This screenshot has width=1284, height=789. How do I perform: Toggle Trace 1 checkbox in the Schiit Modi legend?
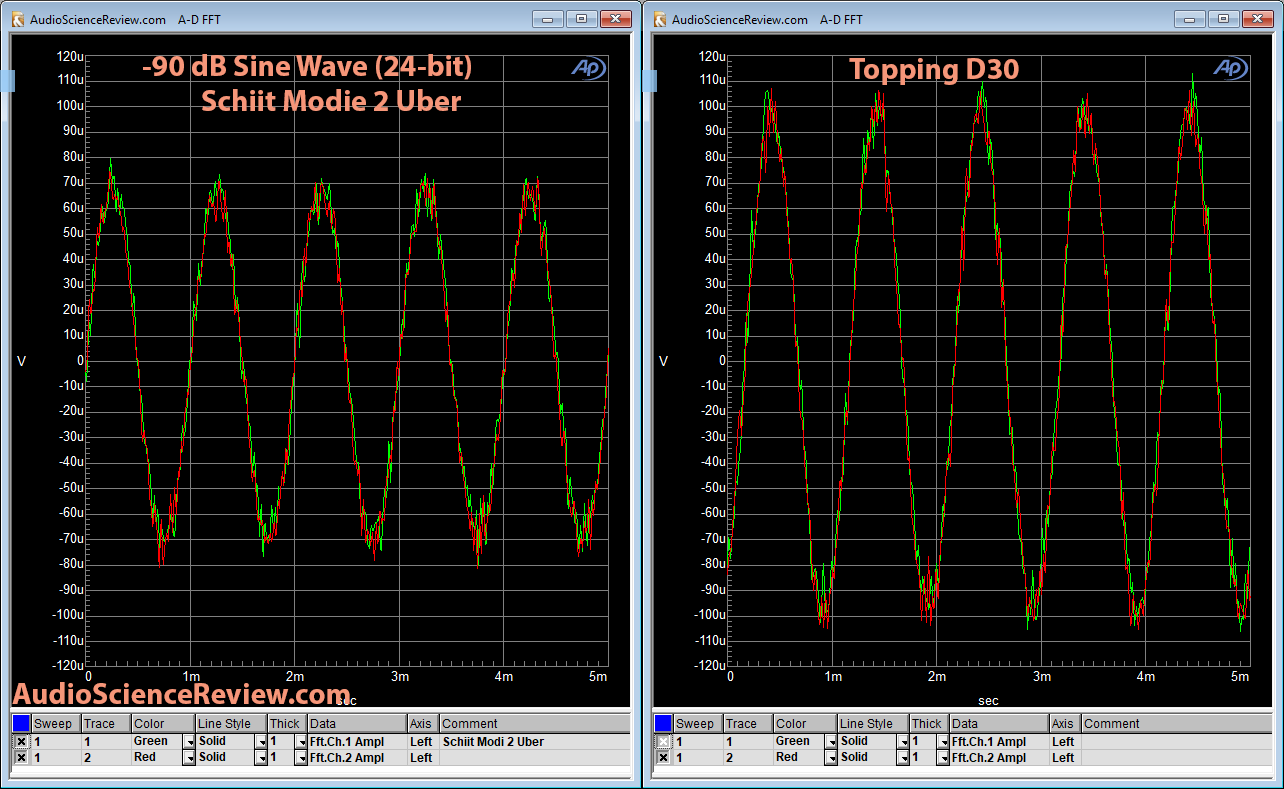point(21,742)
